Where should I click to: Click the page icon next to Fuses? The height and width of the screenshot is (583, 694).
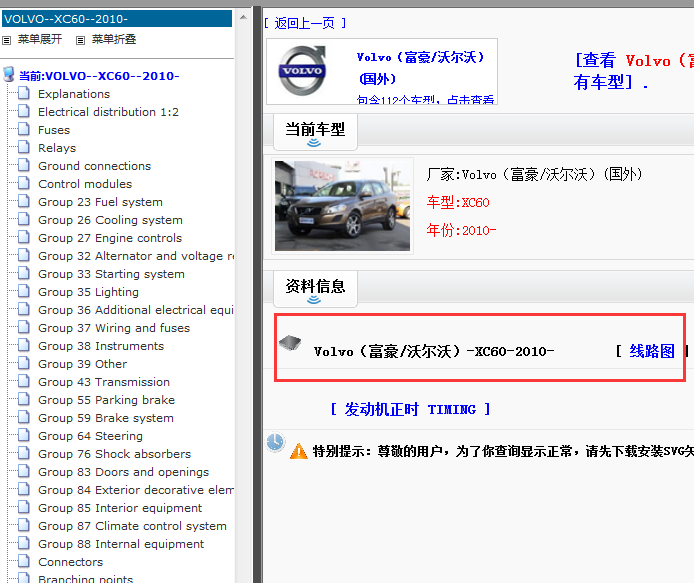point(24,129)
